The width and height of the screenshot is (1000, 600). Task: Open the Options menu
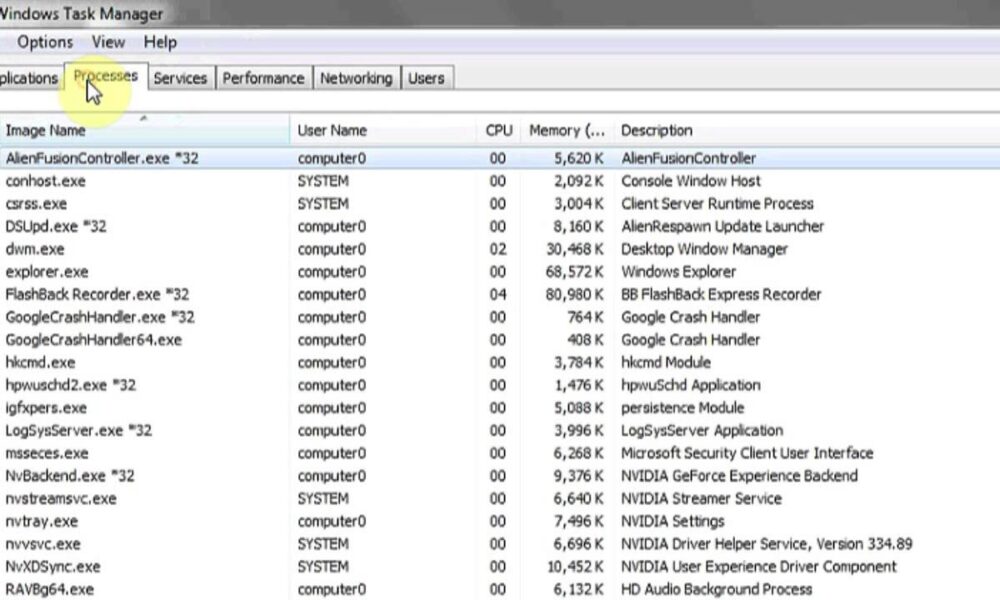tap(45, 42)
